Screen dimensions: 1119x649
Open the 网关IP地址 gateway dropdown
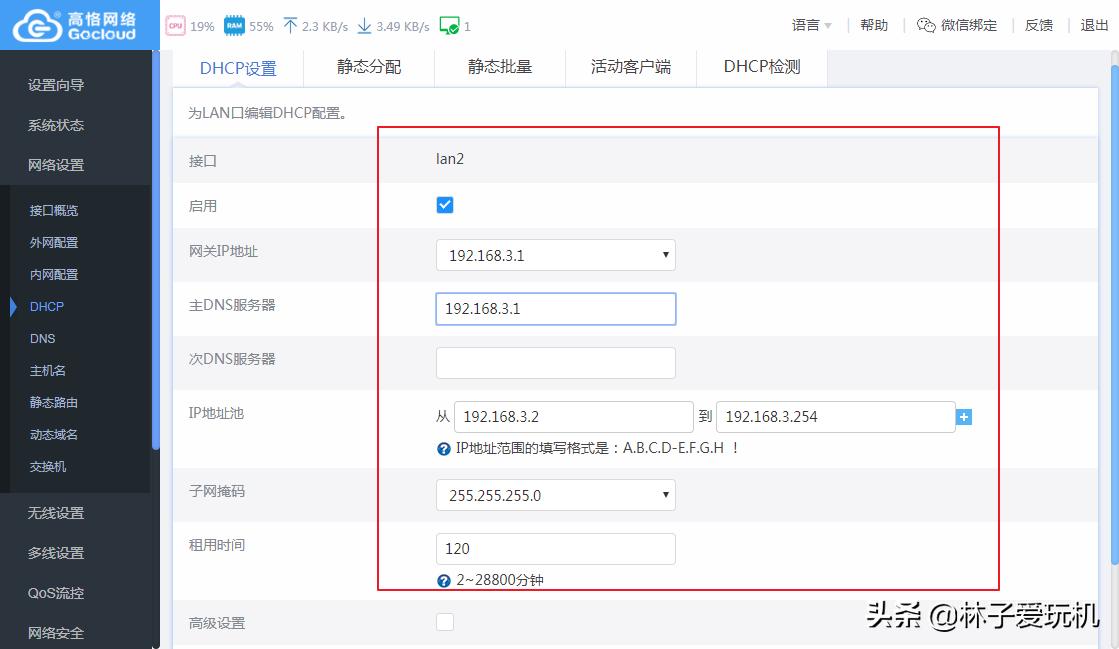tap(665, 255)
